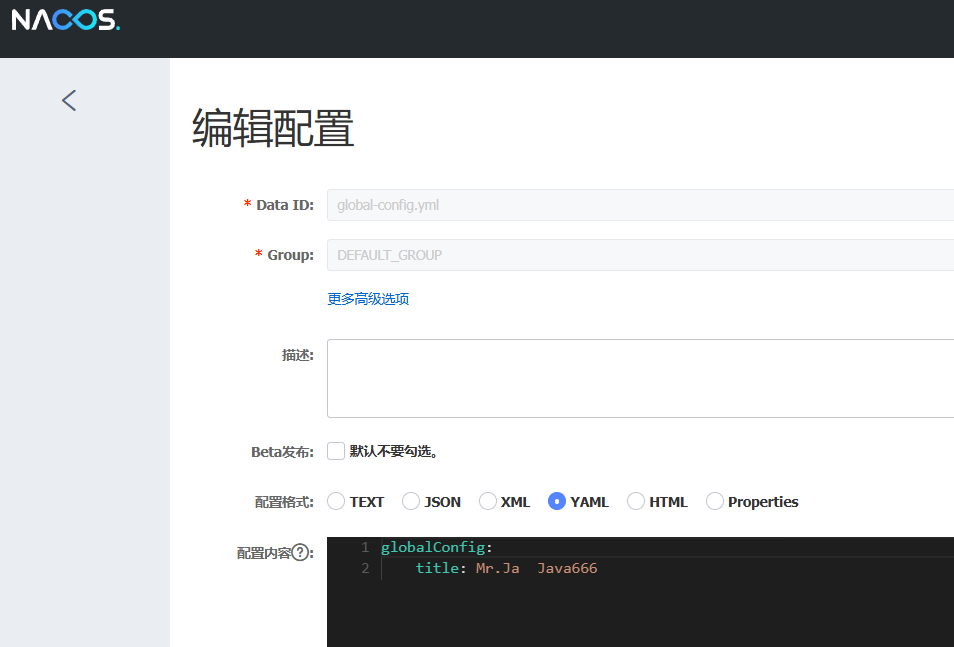This screenshot has width=954, height=647.
Task: Click line number 2 in editor
Action: coord(365,568)
